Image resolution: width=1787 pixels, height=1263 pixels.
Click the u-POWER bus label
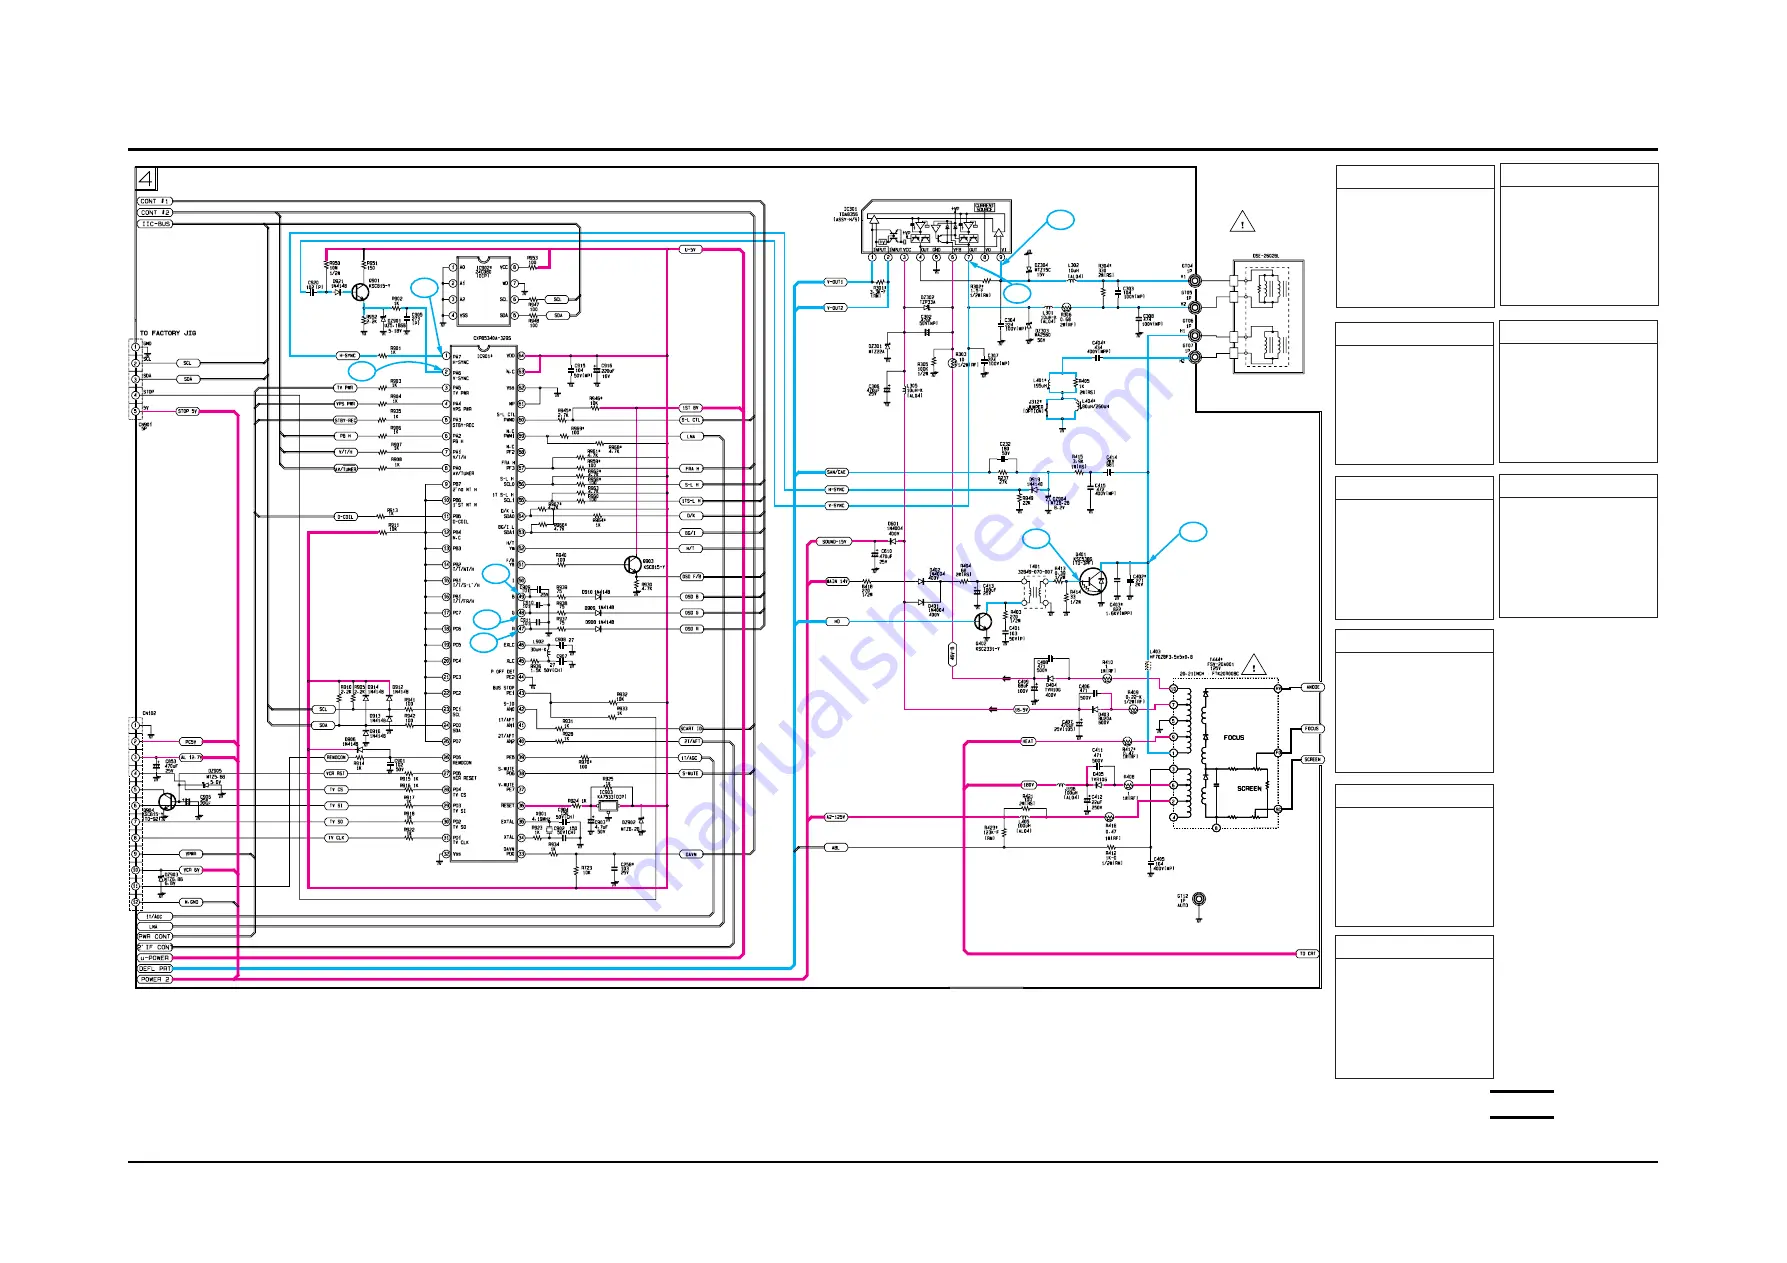154,958
